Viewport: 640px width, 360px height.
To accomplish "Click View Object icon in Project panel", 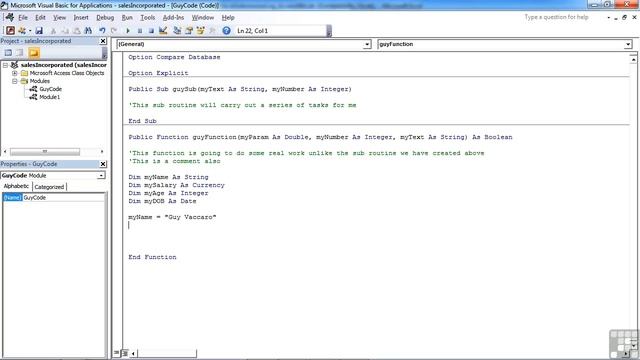I will 20,53.
